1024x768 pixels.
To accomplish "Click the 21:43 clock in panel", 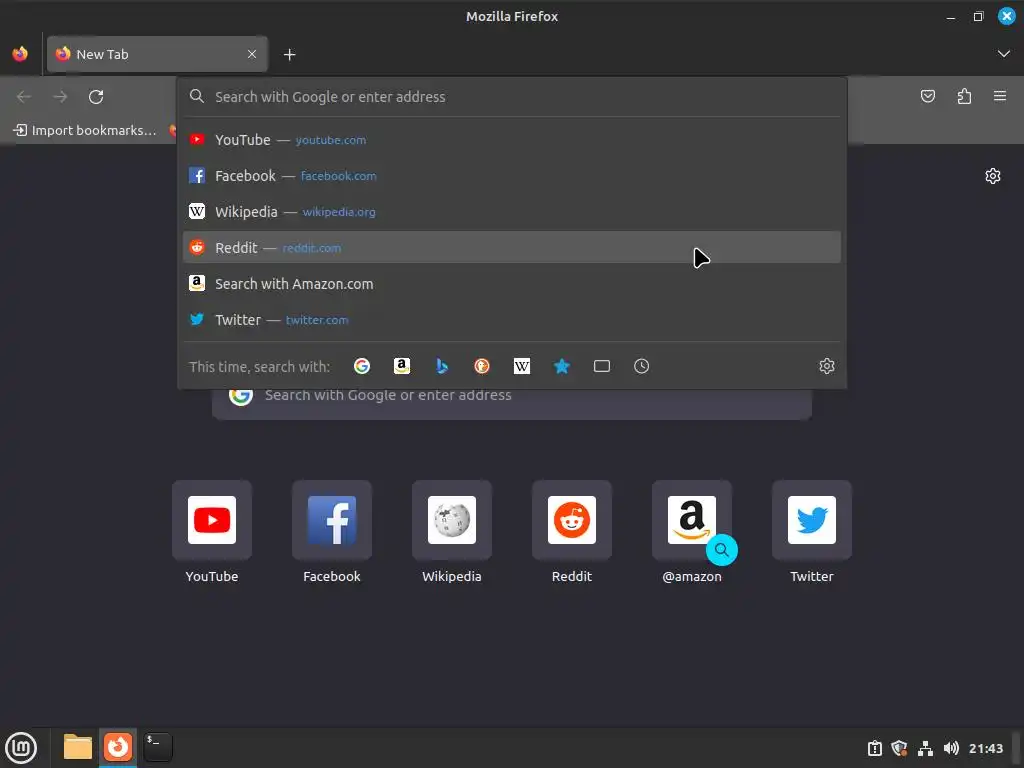I will coord(985,748).
